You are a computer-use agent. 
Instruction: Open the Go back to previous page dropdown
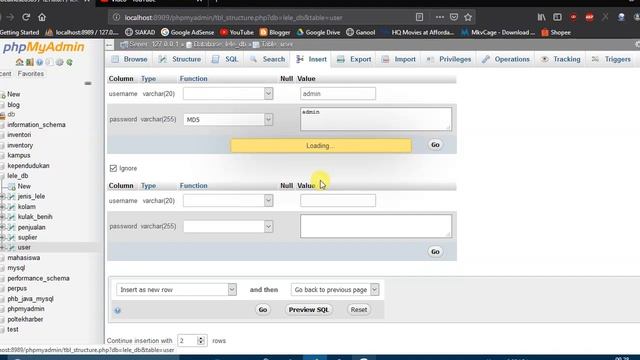click(335, 289)
